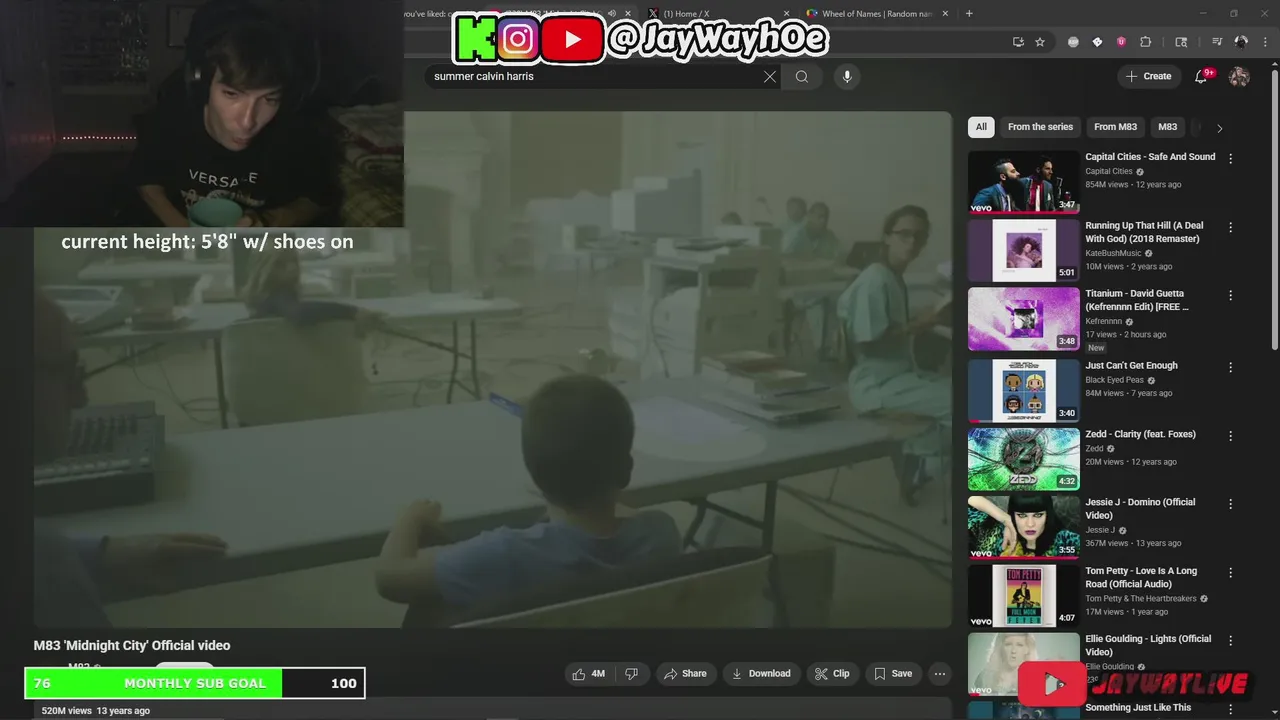
Task: Click "520M views 13 years ago" text
Action: click(95, 711)
